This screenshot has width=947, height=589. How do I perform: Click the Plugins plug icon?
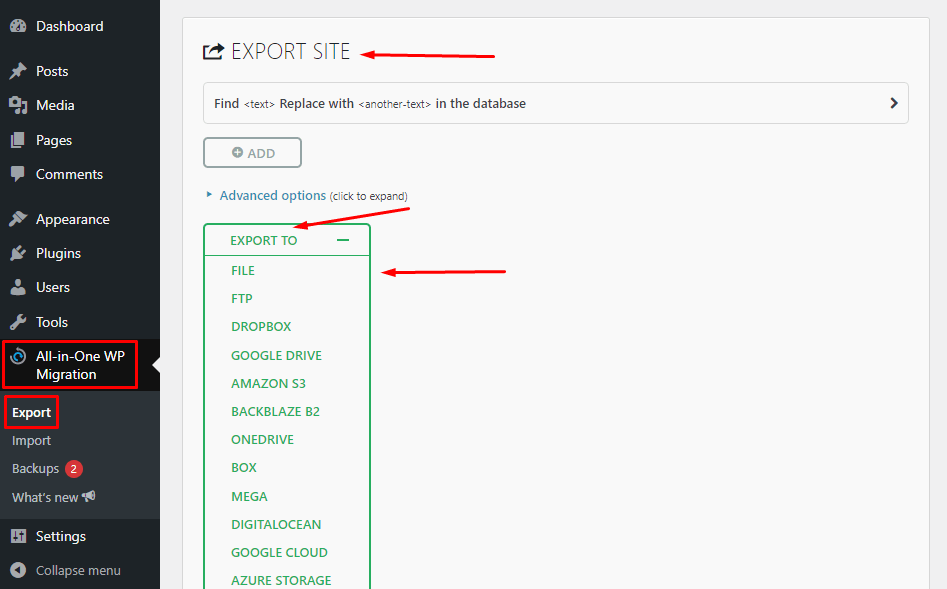point(18,253)
